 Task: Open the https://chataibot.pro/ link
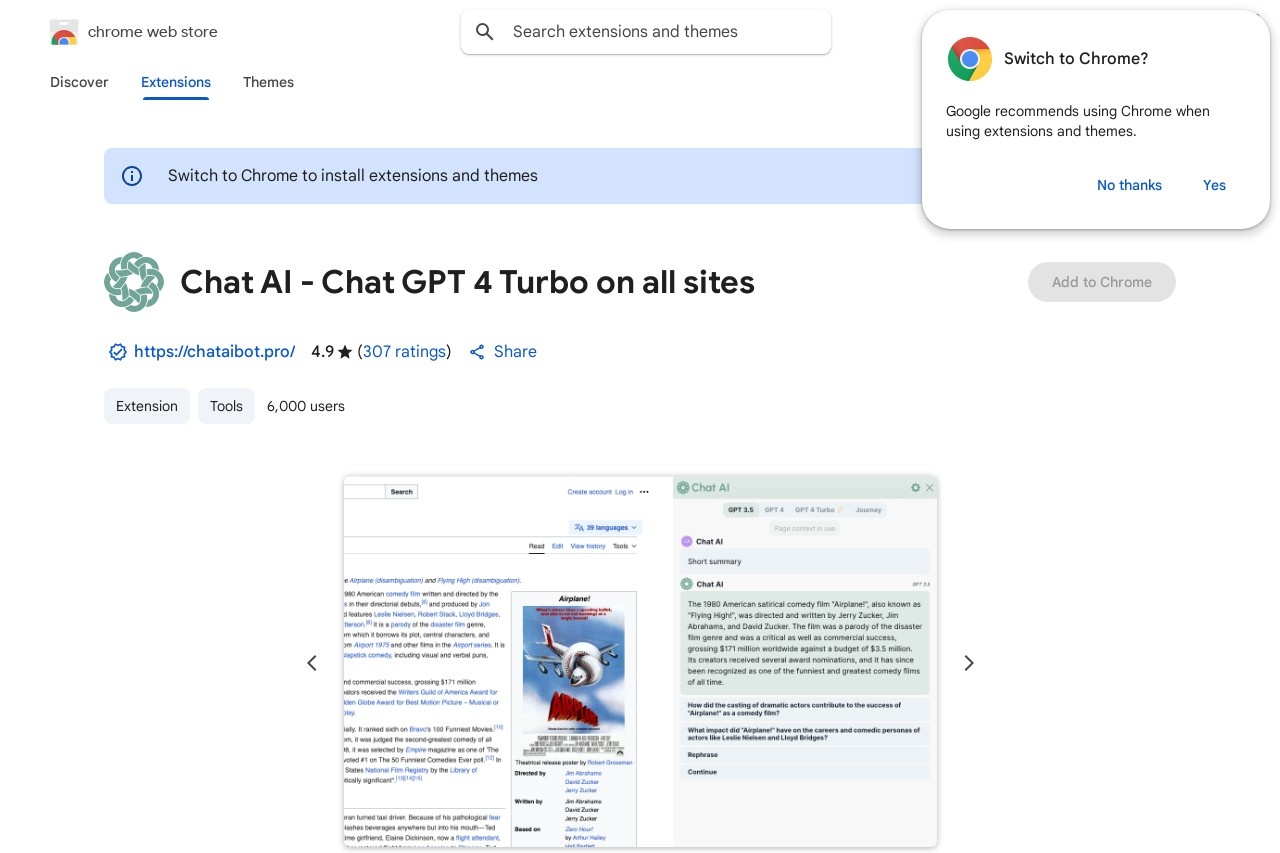coord(214,352)
